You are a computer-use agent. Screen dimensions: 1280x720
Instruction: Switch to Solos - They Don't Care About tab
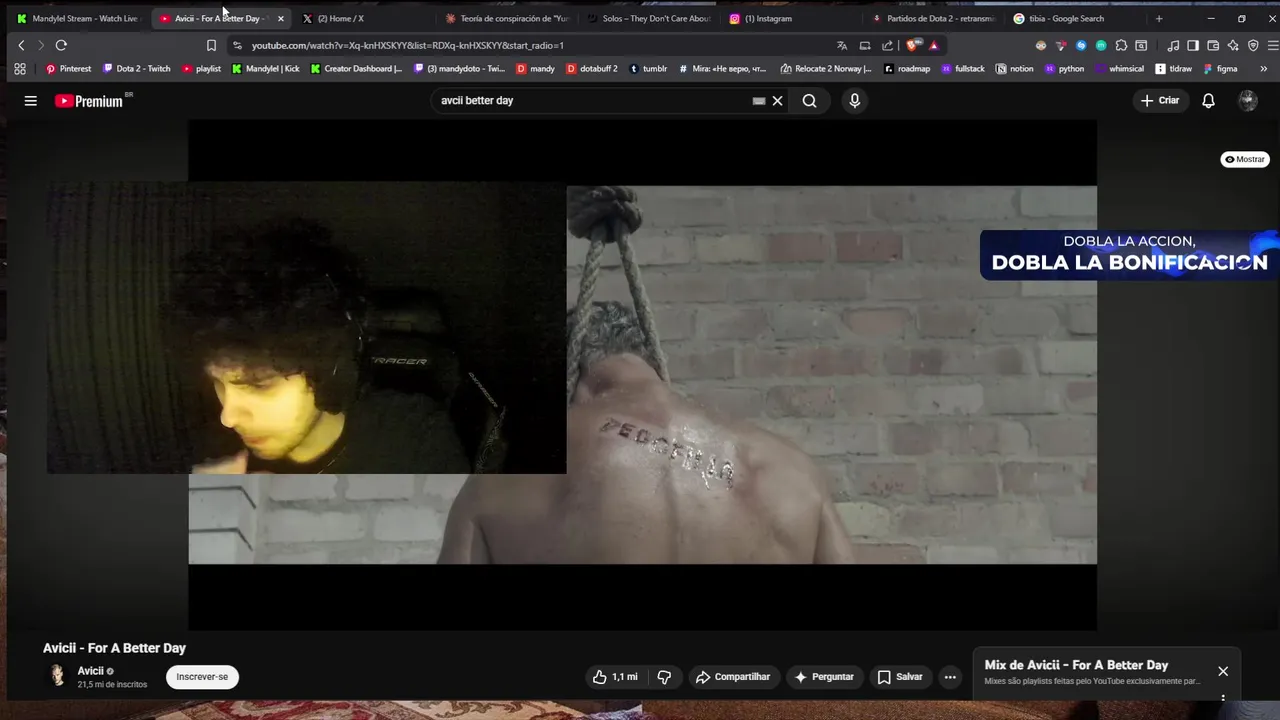coord(650,18)
